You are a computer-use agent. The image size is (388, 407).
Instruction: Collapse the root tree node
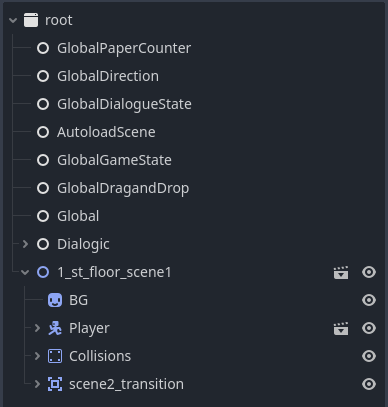pyautogui.click(x=13, y=20)
